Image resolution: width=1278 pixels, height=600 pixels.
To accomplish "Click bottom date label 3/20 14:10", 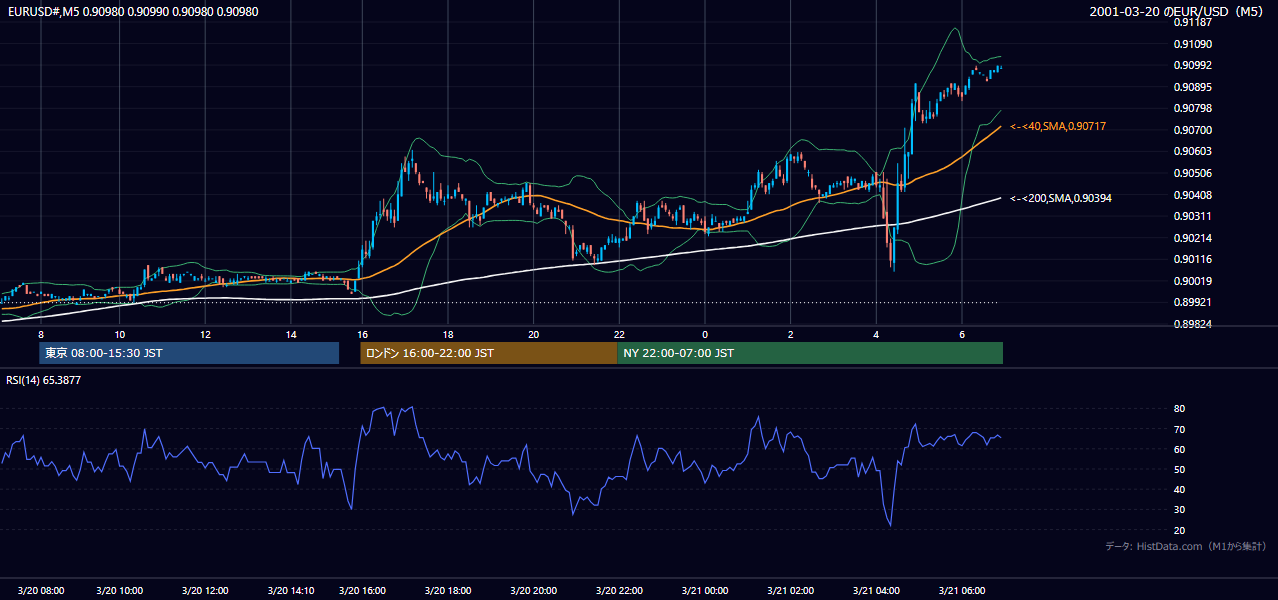I will point(291,590).
